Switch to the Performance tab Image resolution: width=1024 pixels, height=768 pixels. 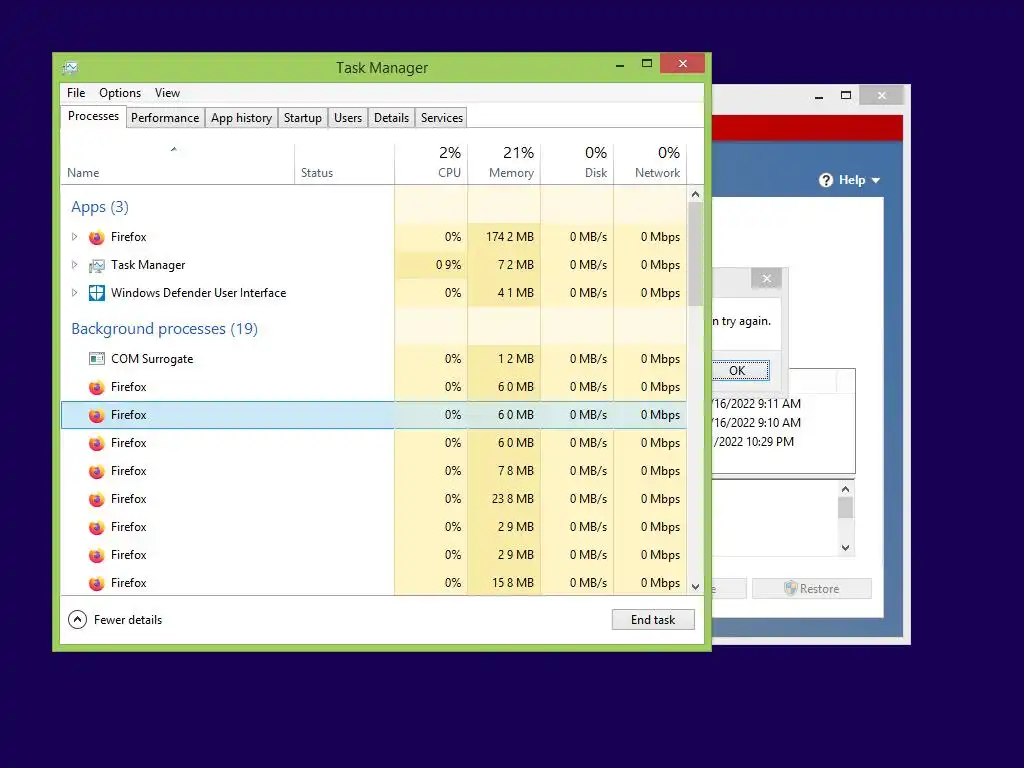point(165,118)
